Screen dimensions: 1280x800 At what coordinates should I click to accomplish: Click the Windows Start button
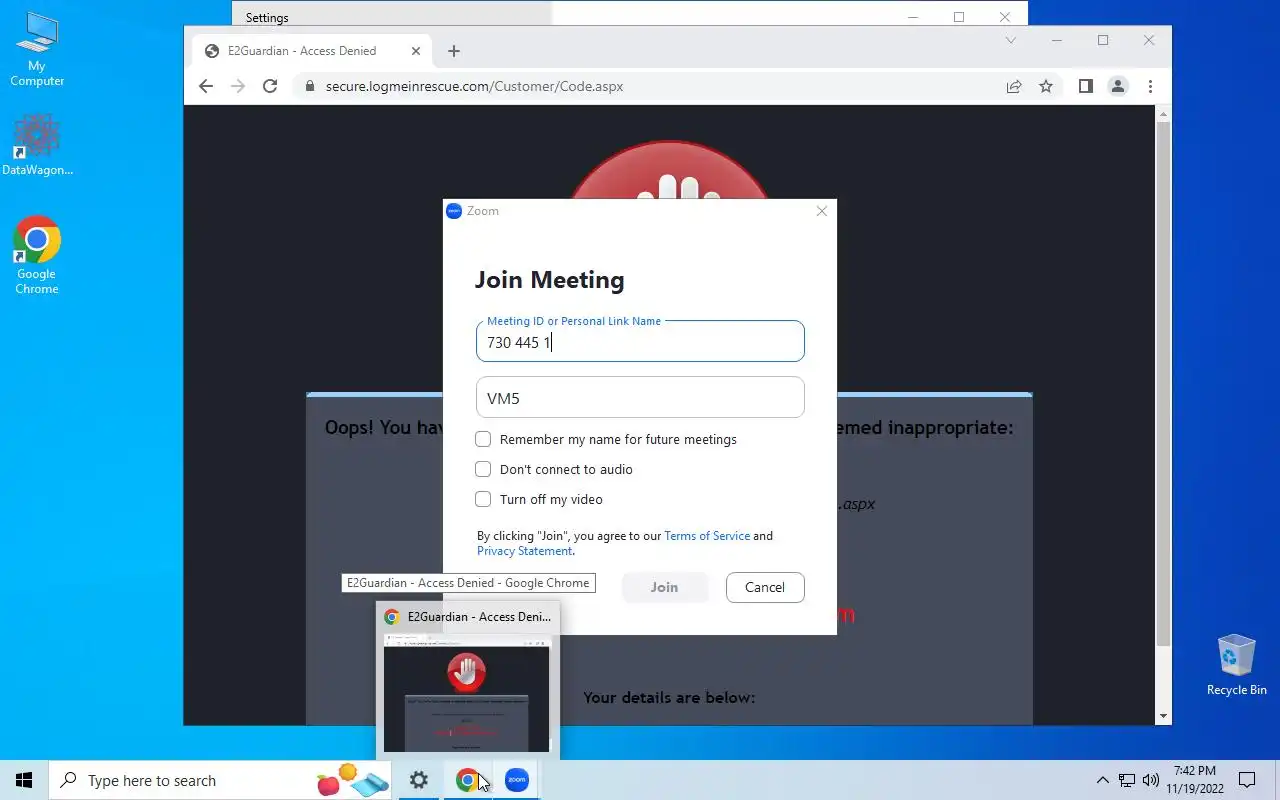click(24, 780)
